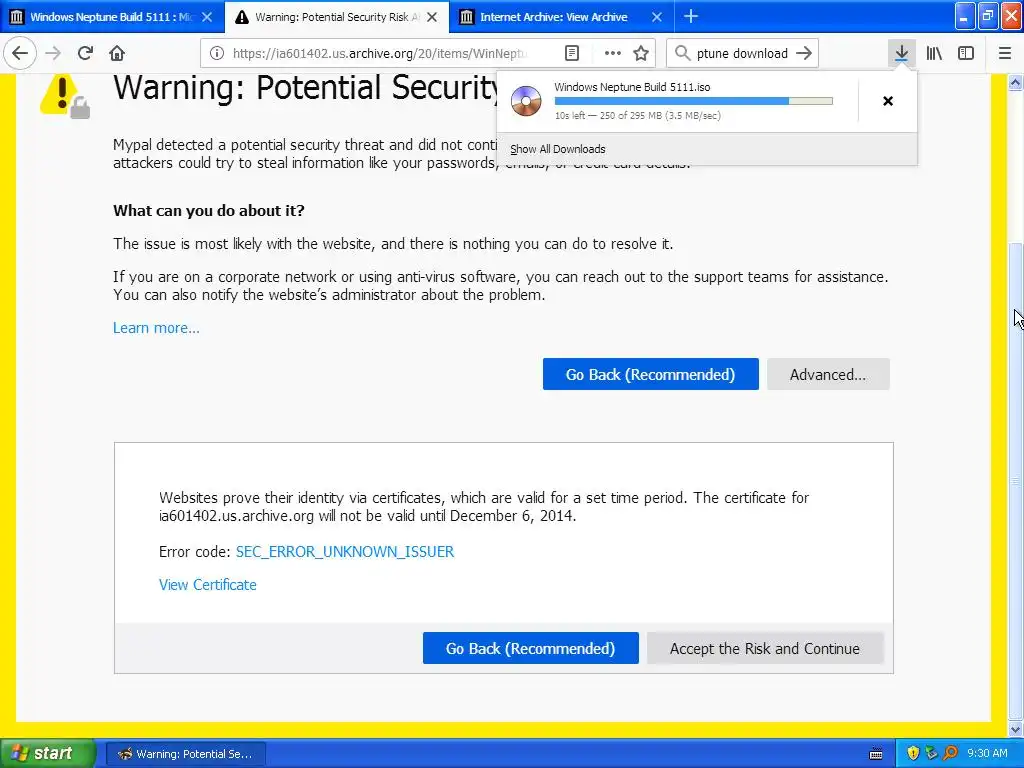The height and width of the screenshot is (768, 1024).
Task: Click the scrollbar up arrow
Action: tap(1016, 82)
